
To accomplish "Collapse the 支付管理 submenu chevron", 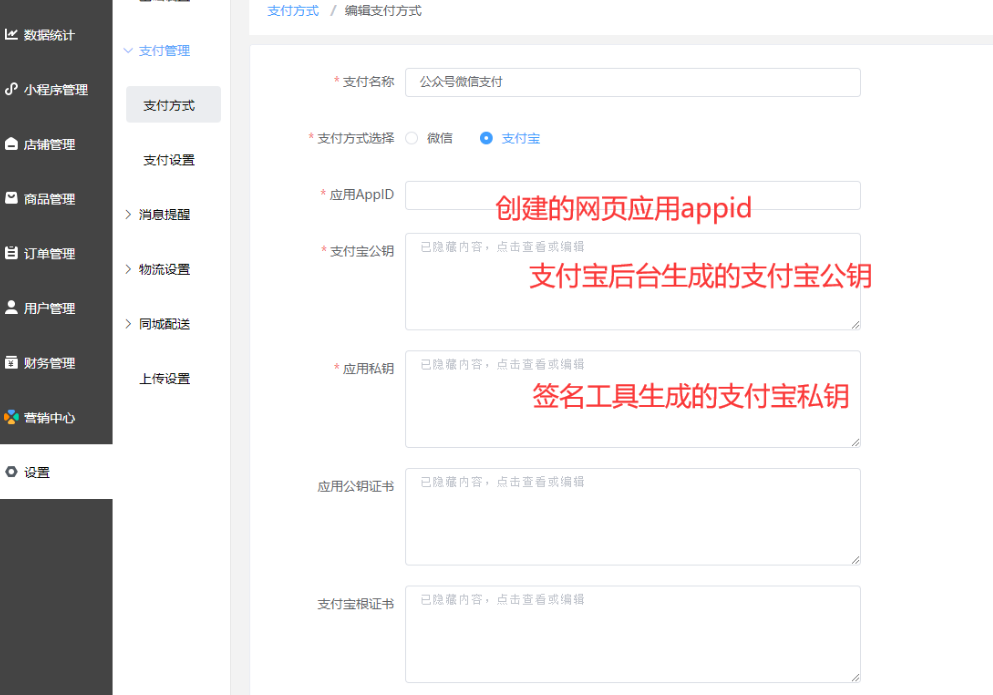I will [128, 51].
